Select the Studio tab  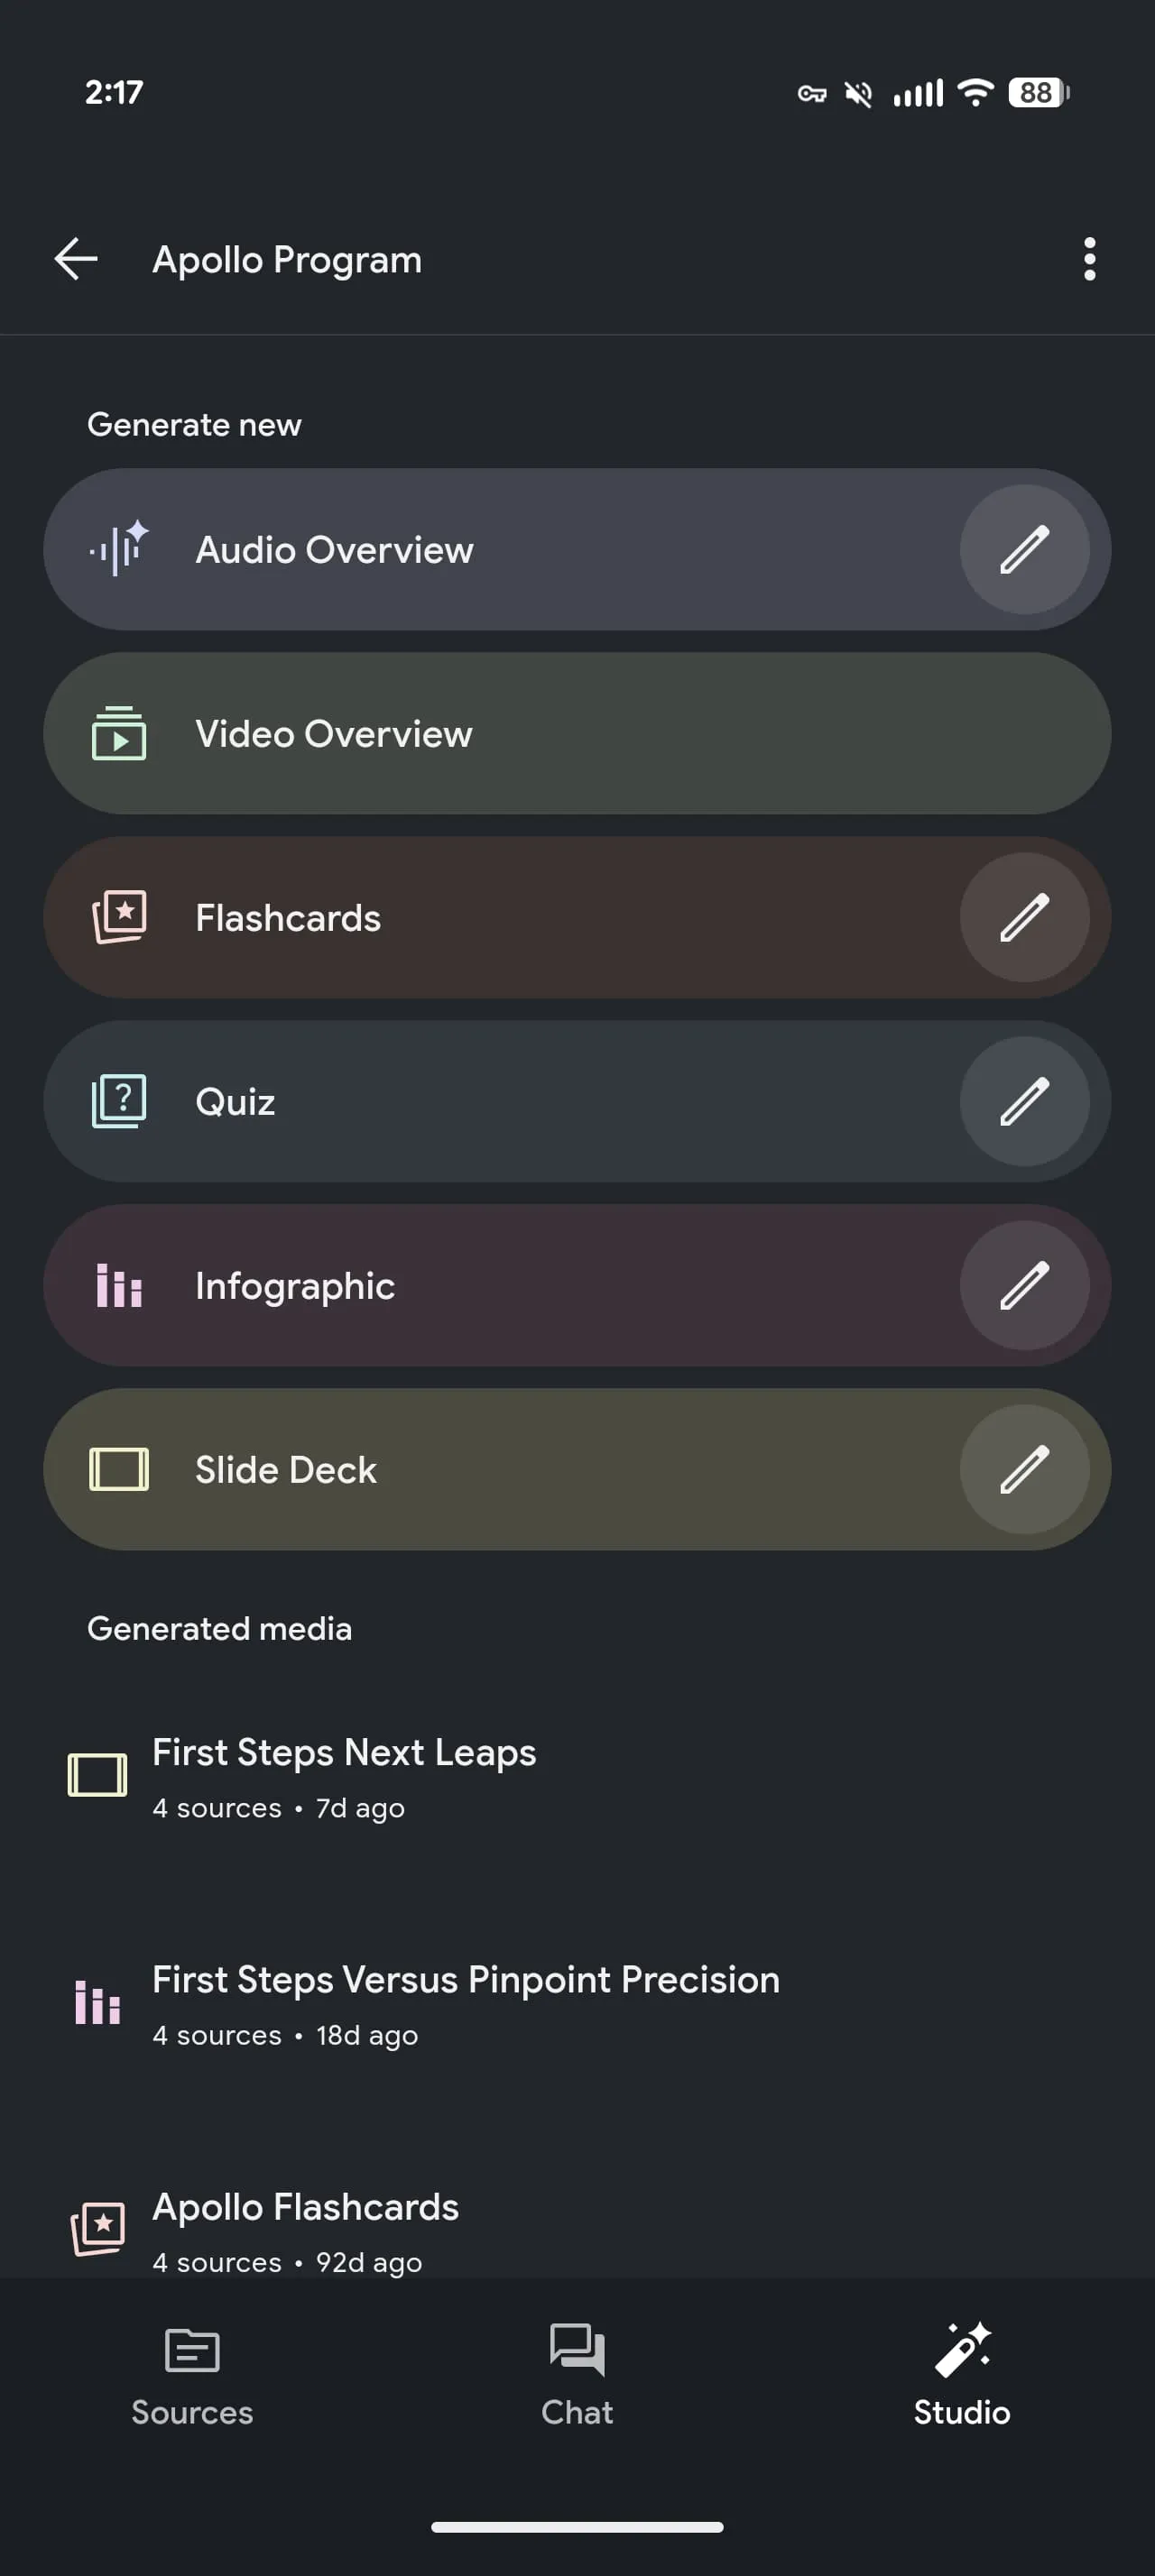tap(961, 2375)
